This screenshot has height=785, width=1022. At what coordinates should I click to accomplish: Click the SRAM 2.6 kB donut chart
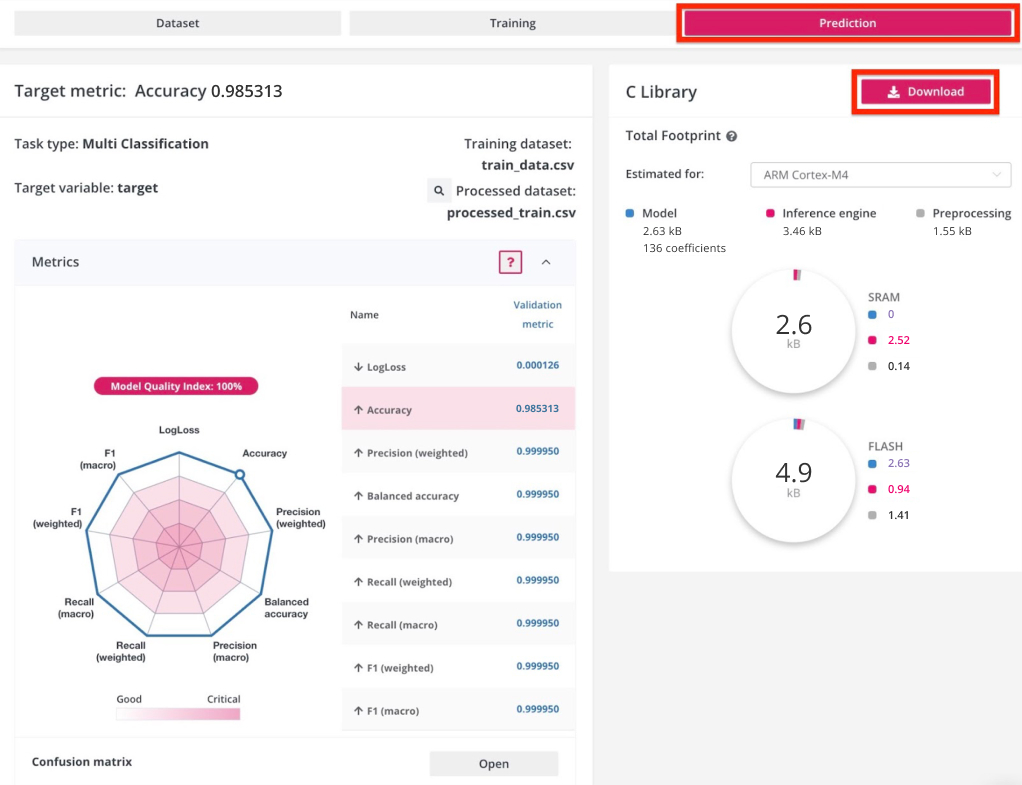tap(793, 330)
